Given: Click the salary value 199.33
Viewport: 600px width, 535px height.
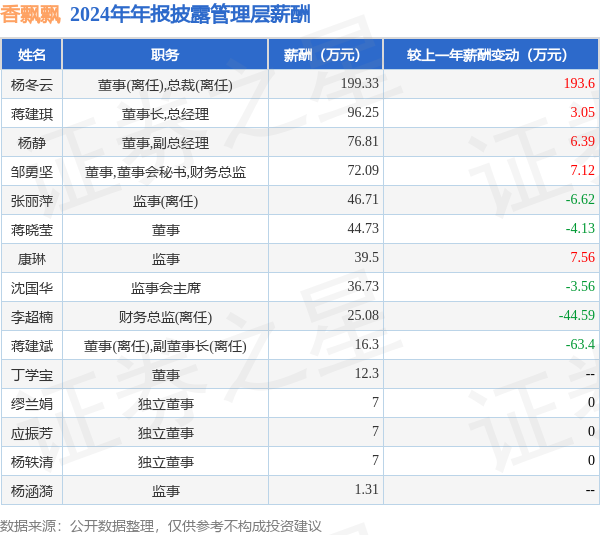Looking at the screenshot, I should pyautogui.click(x=360, y=83).
